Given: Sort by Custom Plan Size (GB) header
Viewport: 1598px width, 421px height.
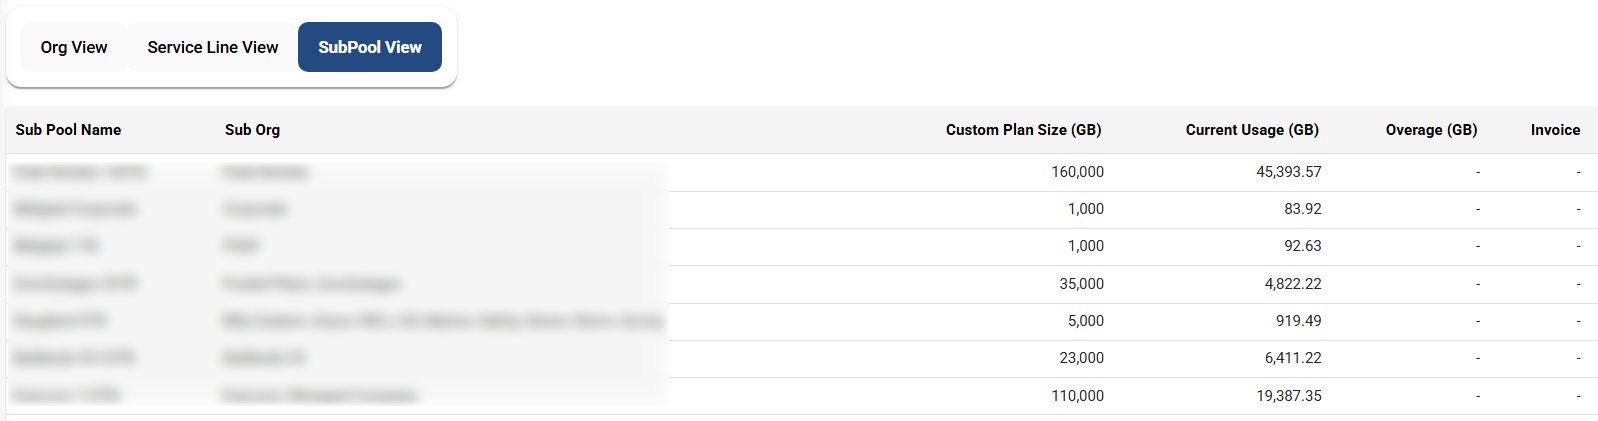Looking at the screenshot, I should (x=1023, y=130).
